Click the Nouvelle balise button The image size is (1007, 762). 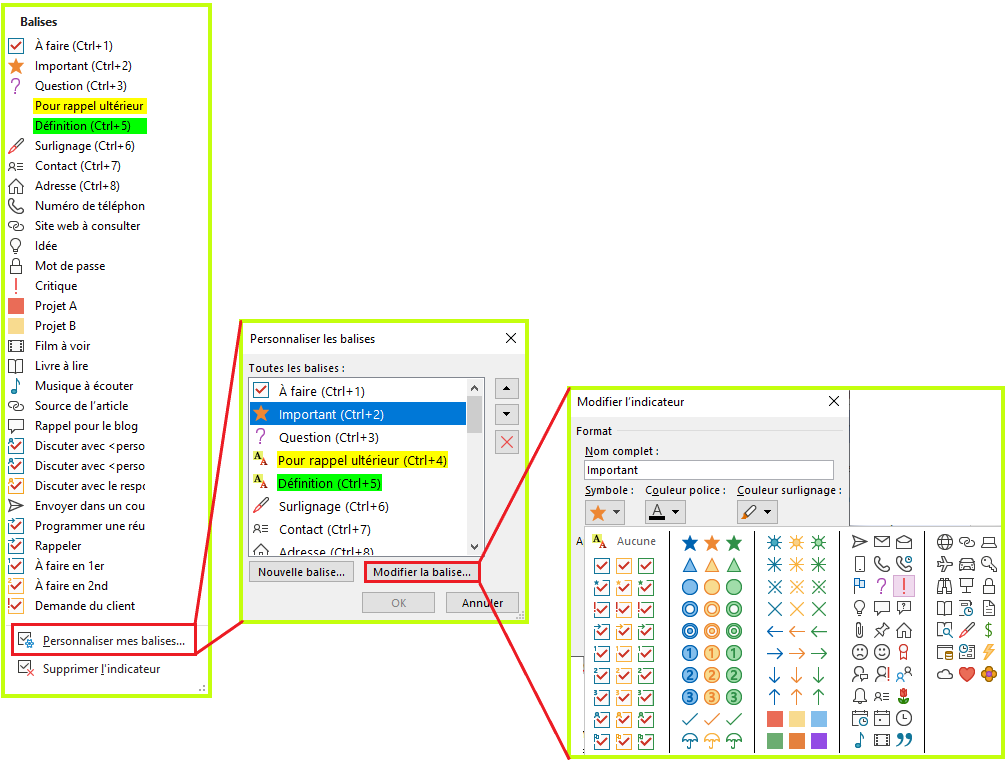301,572
